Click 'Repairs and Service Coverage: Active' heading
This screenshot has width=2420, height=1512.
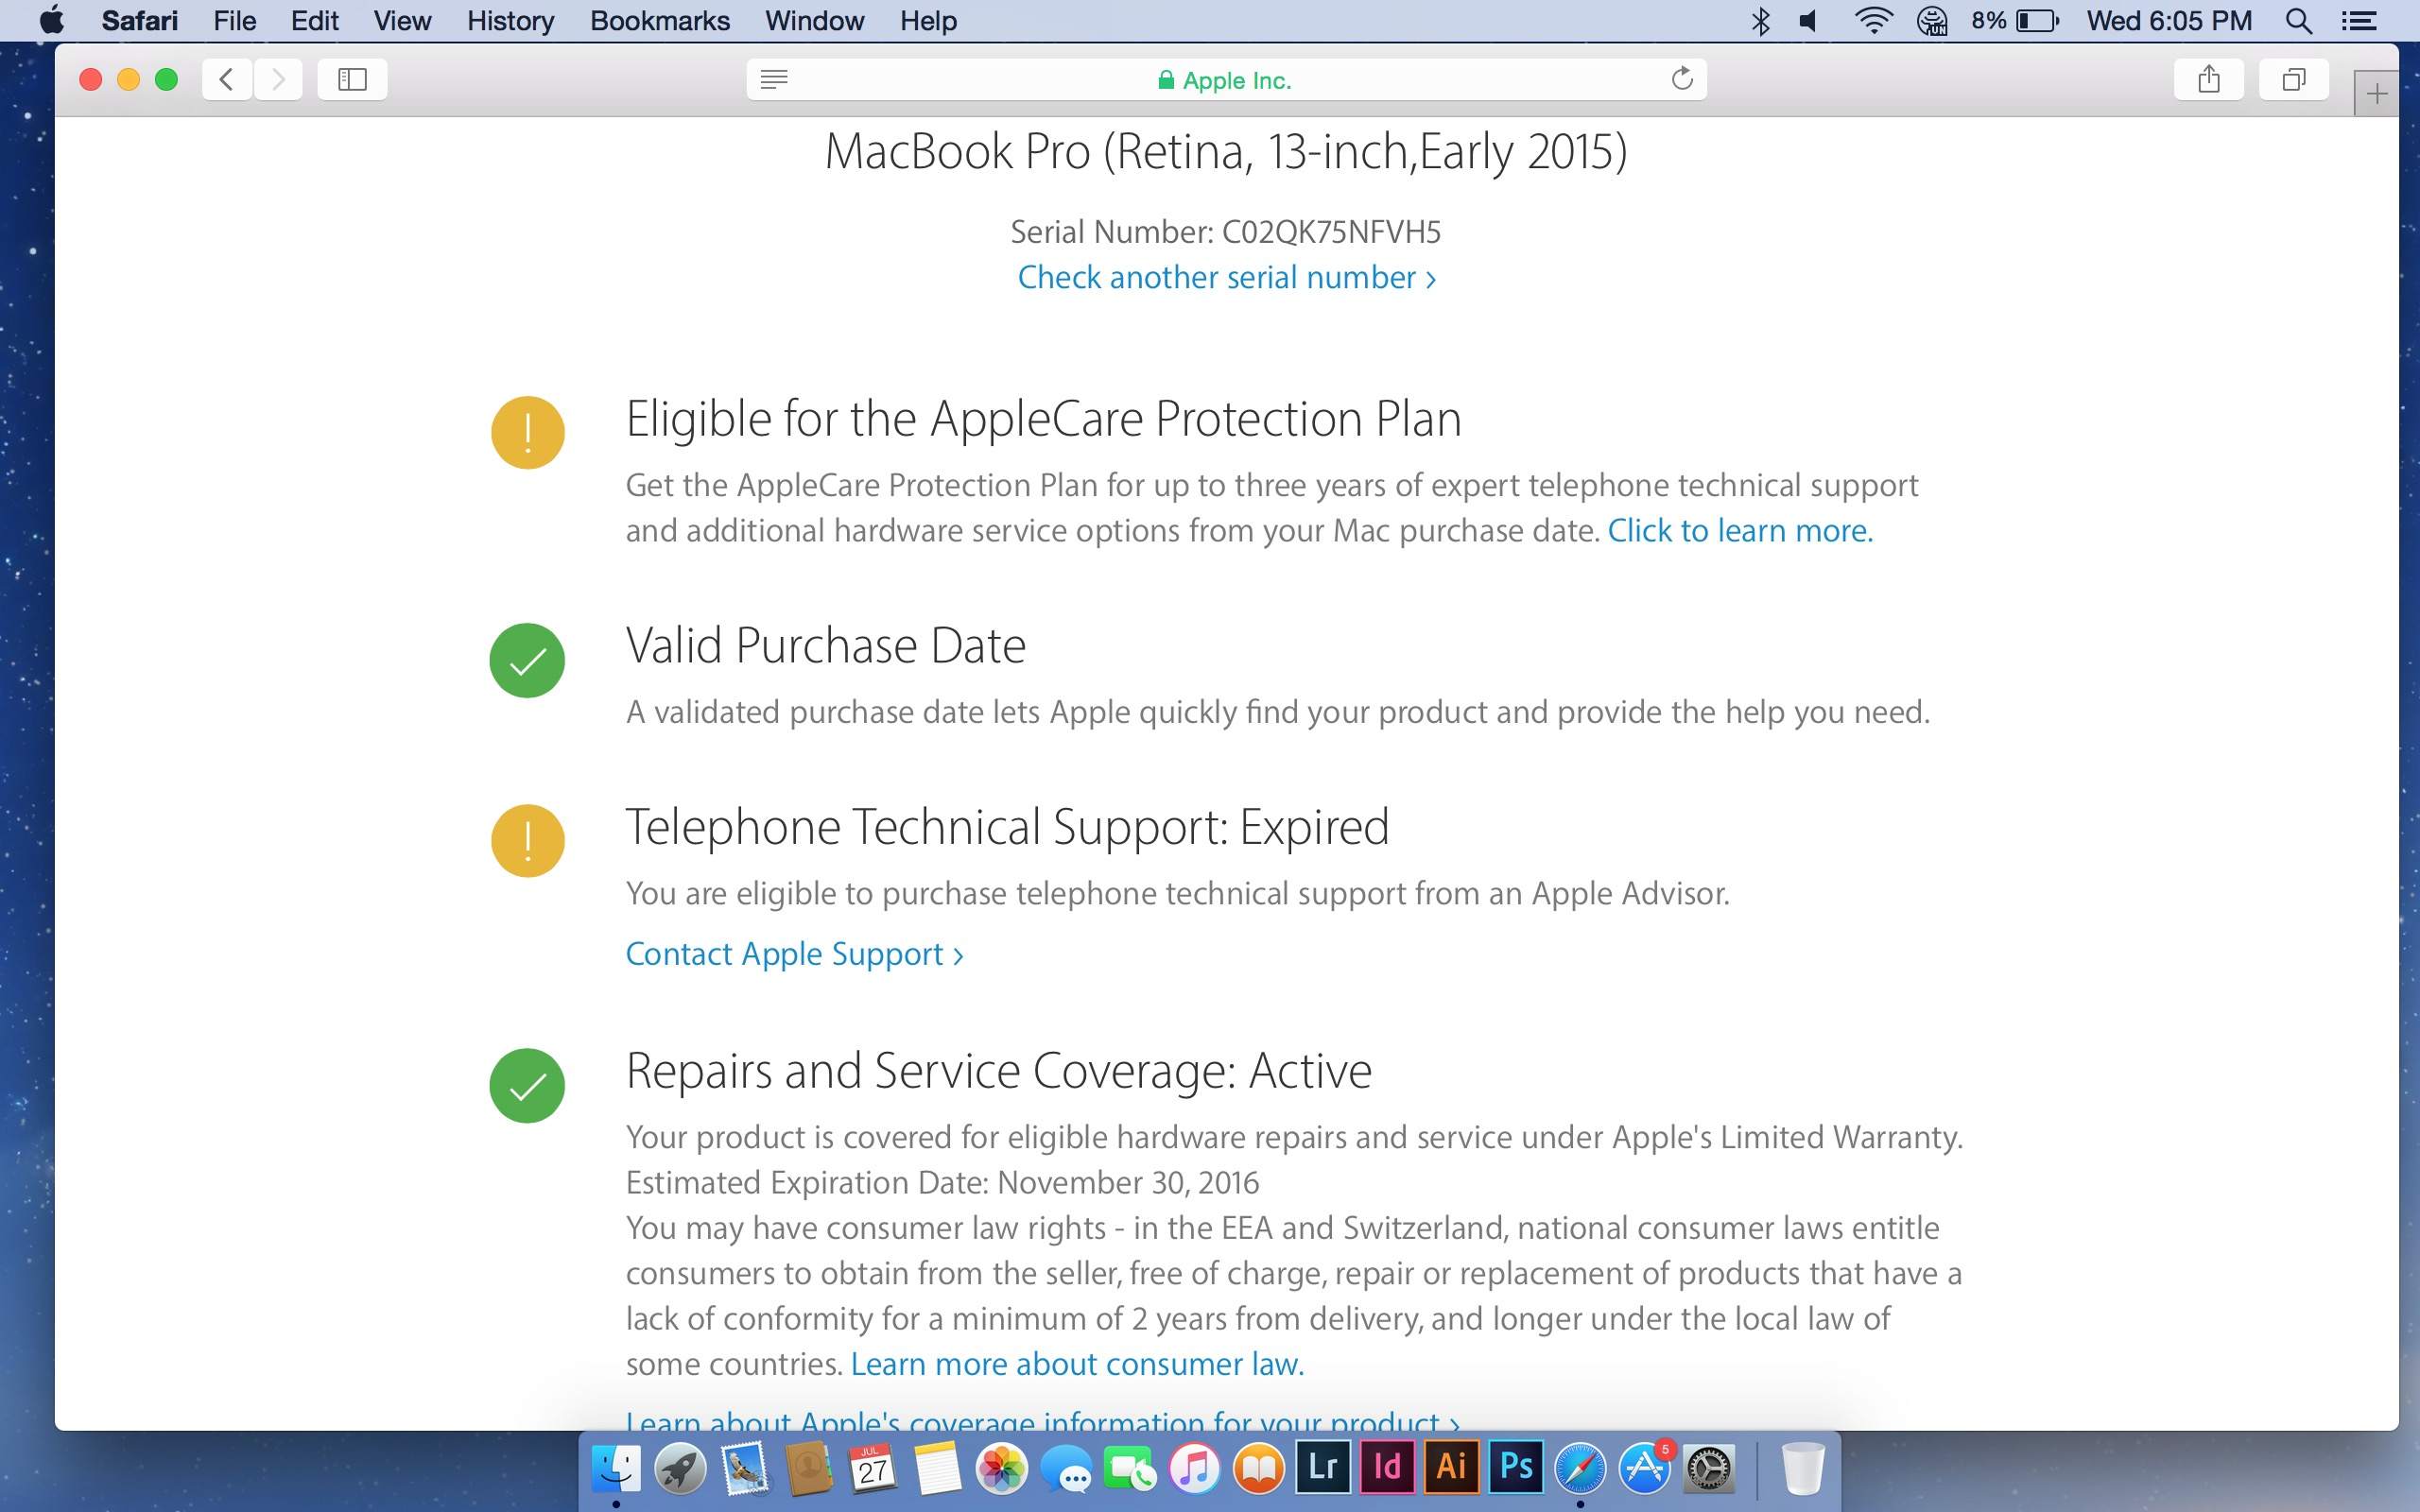pos(999,1071)
